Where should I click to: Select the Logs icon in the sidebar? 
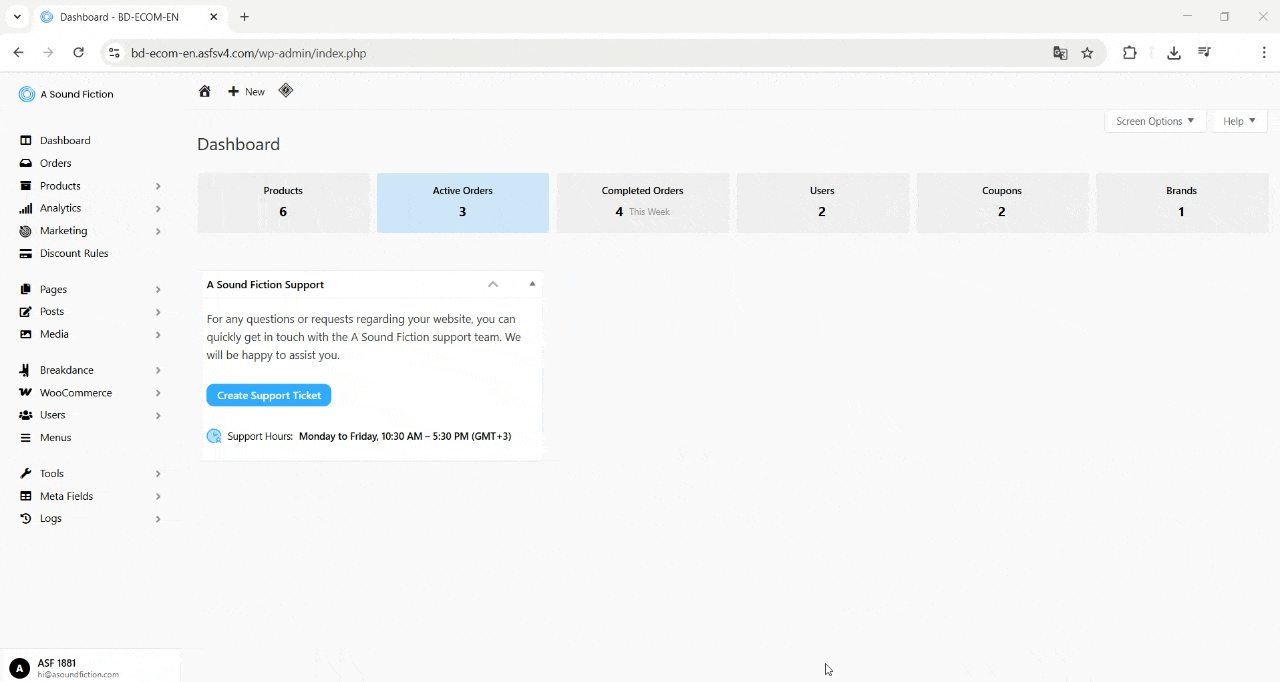coord(25,518)
